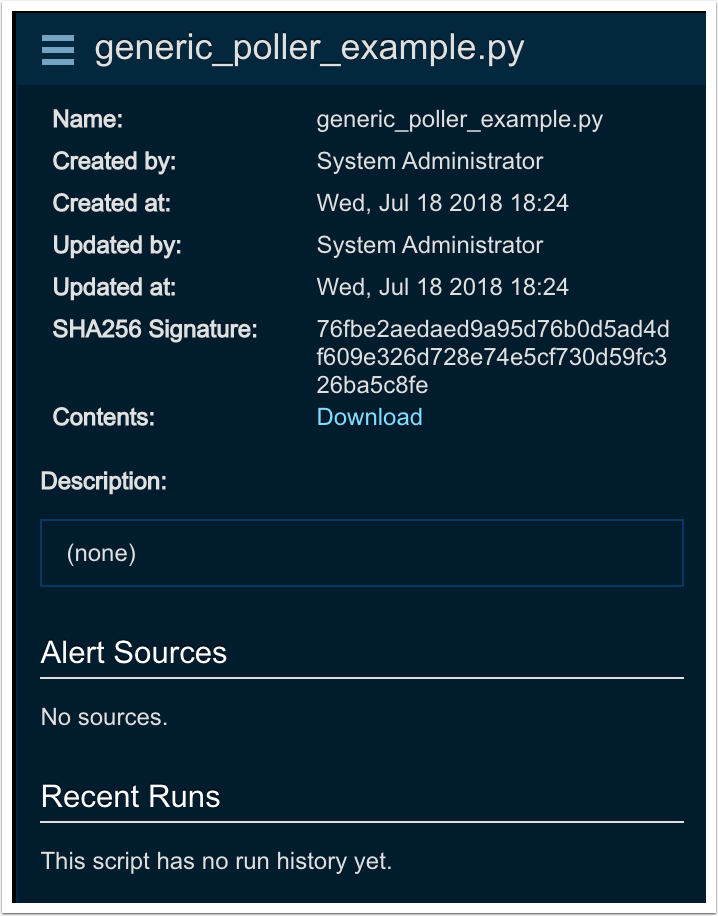
Task: Click the 'No sources.' text
Action: 104,717
